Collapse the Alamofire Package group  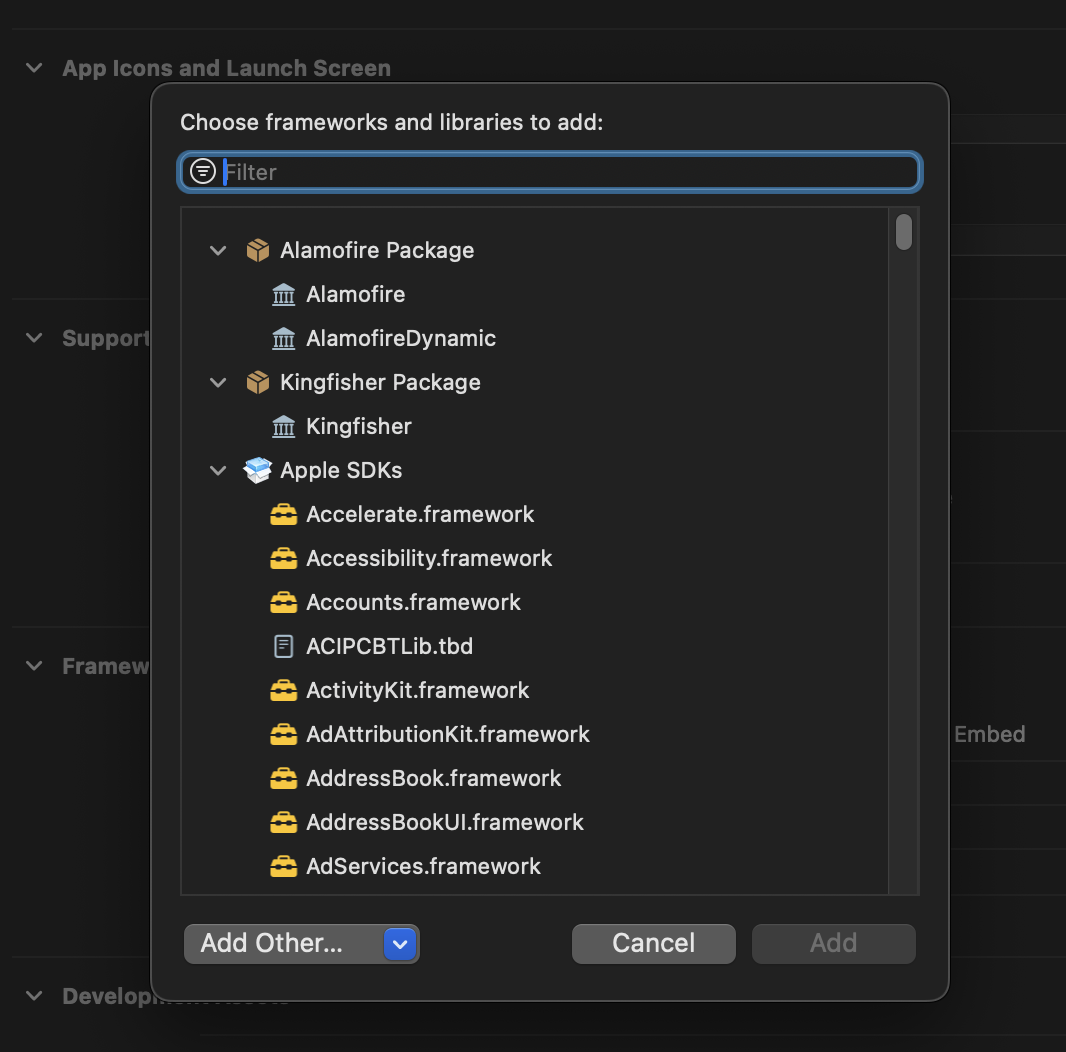(x=218, y=251)
